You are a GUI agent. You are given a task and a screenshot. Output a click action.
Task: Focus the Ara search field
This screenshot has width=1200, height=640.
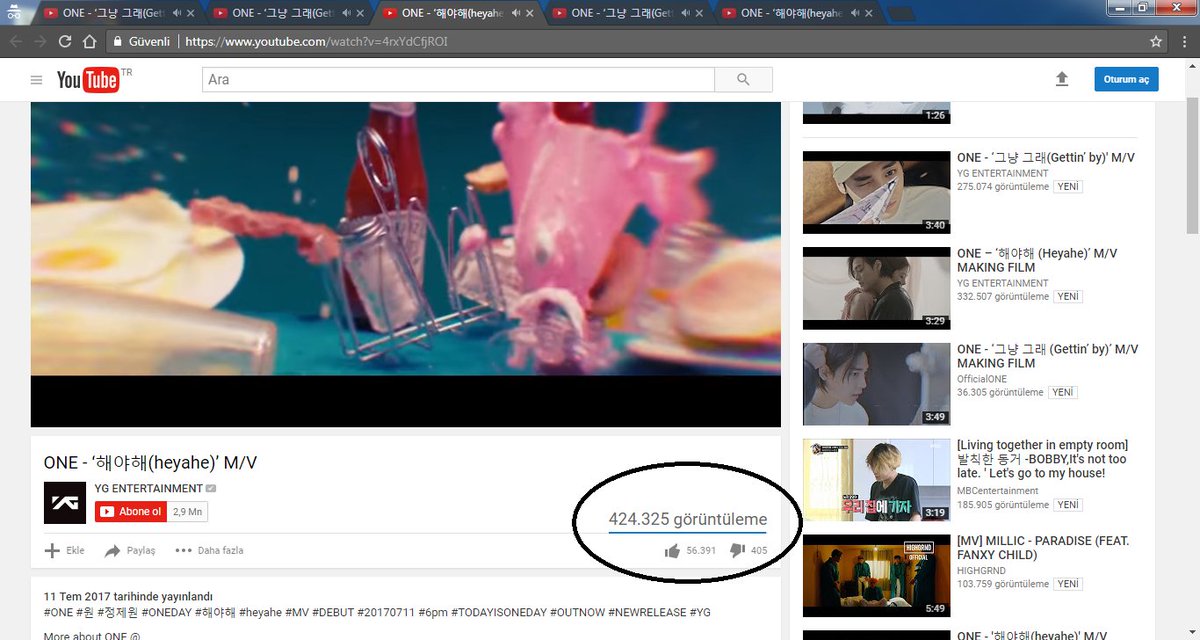(x=458, y=80)
